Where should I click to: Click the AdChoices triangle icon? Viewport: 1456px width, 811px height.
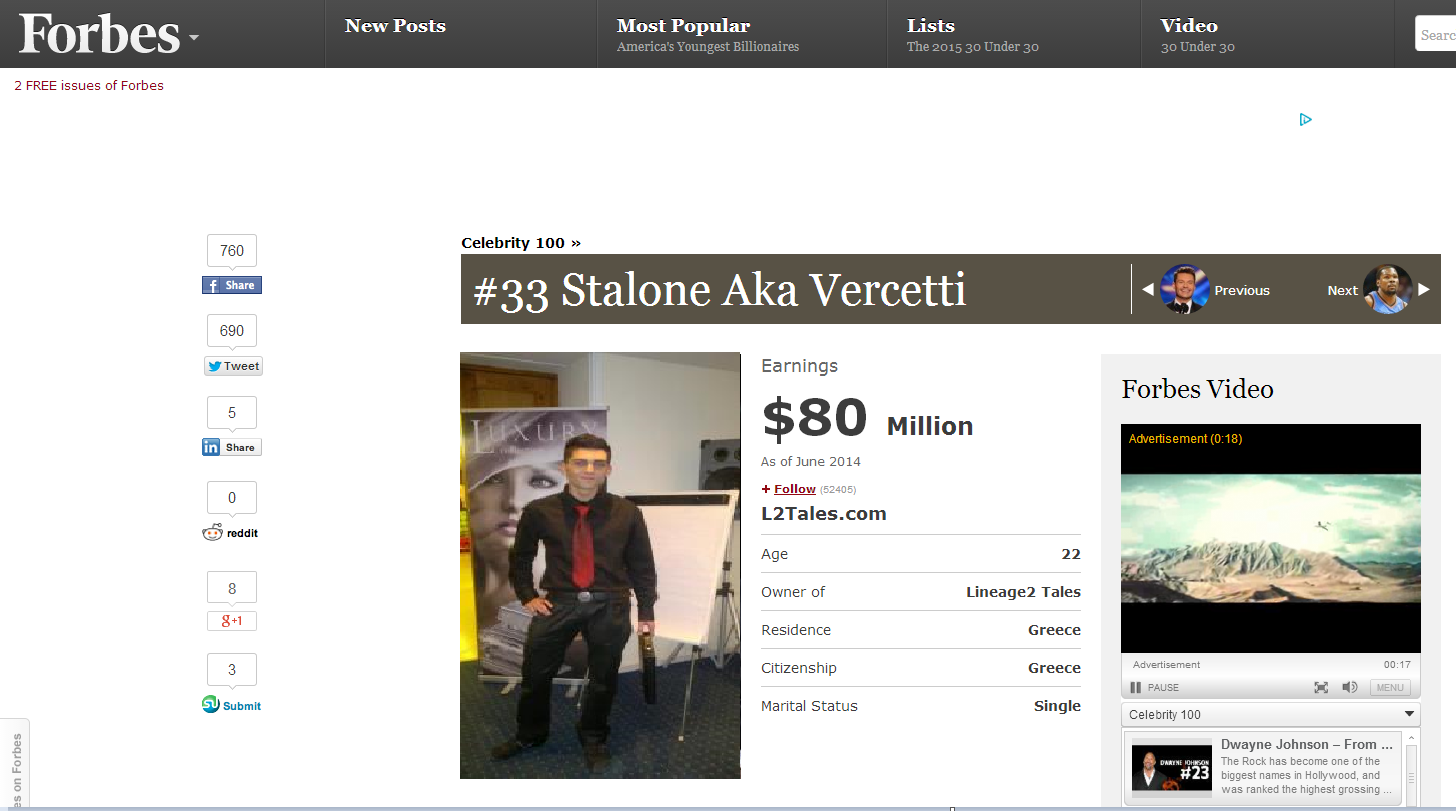1305,120
